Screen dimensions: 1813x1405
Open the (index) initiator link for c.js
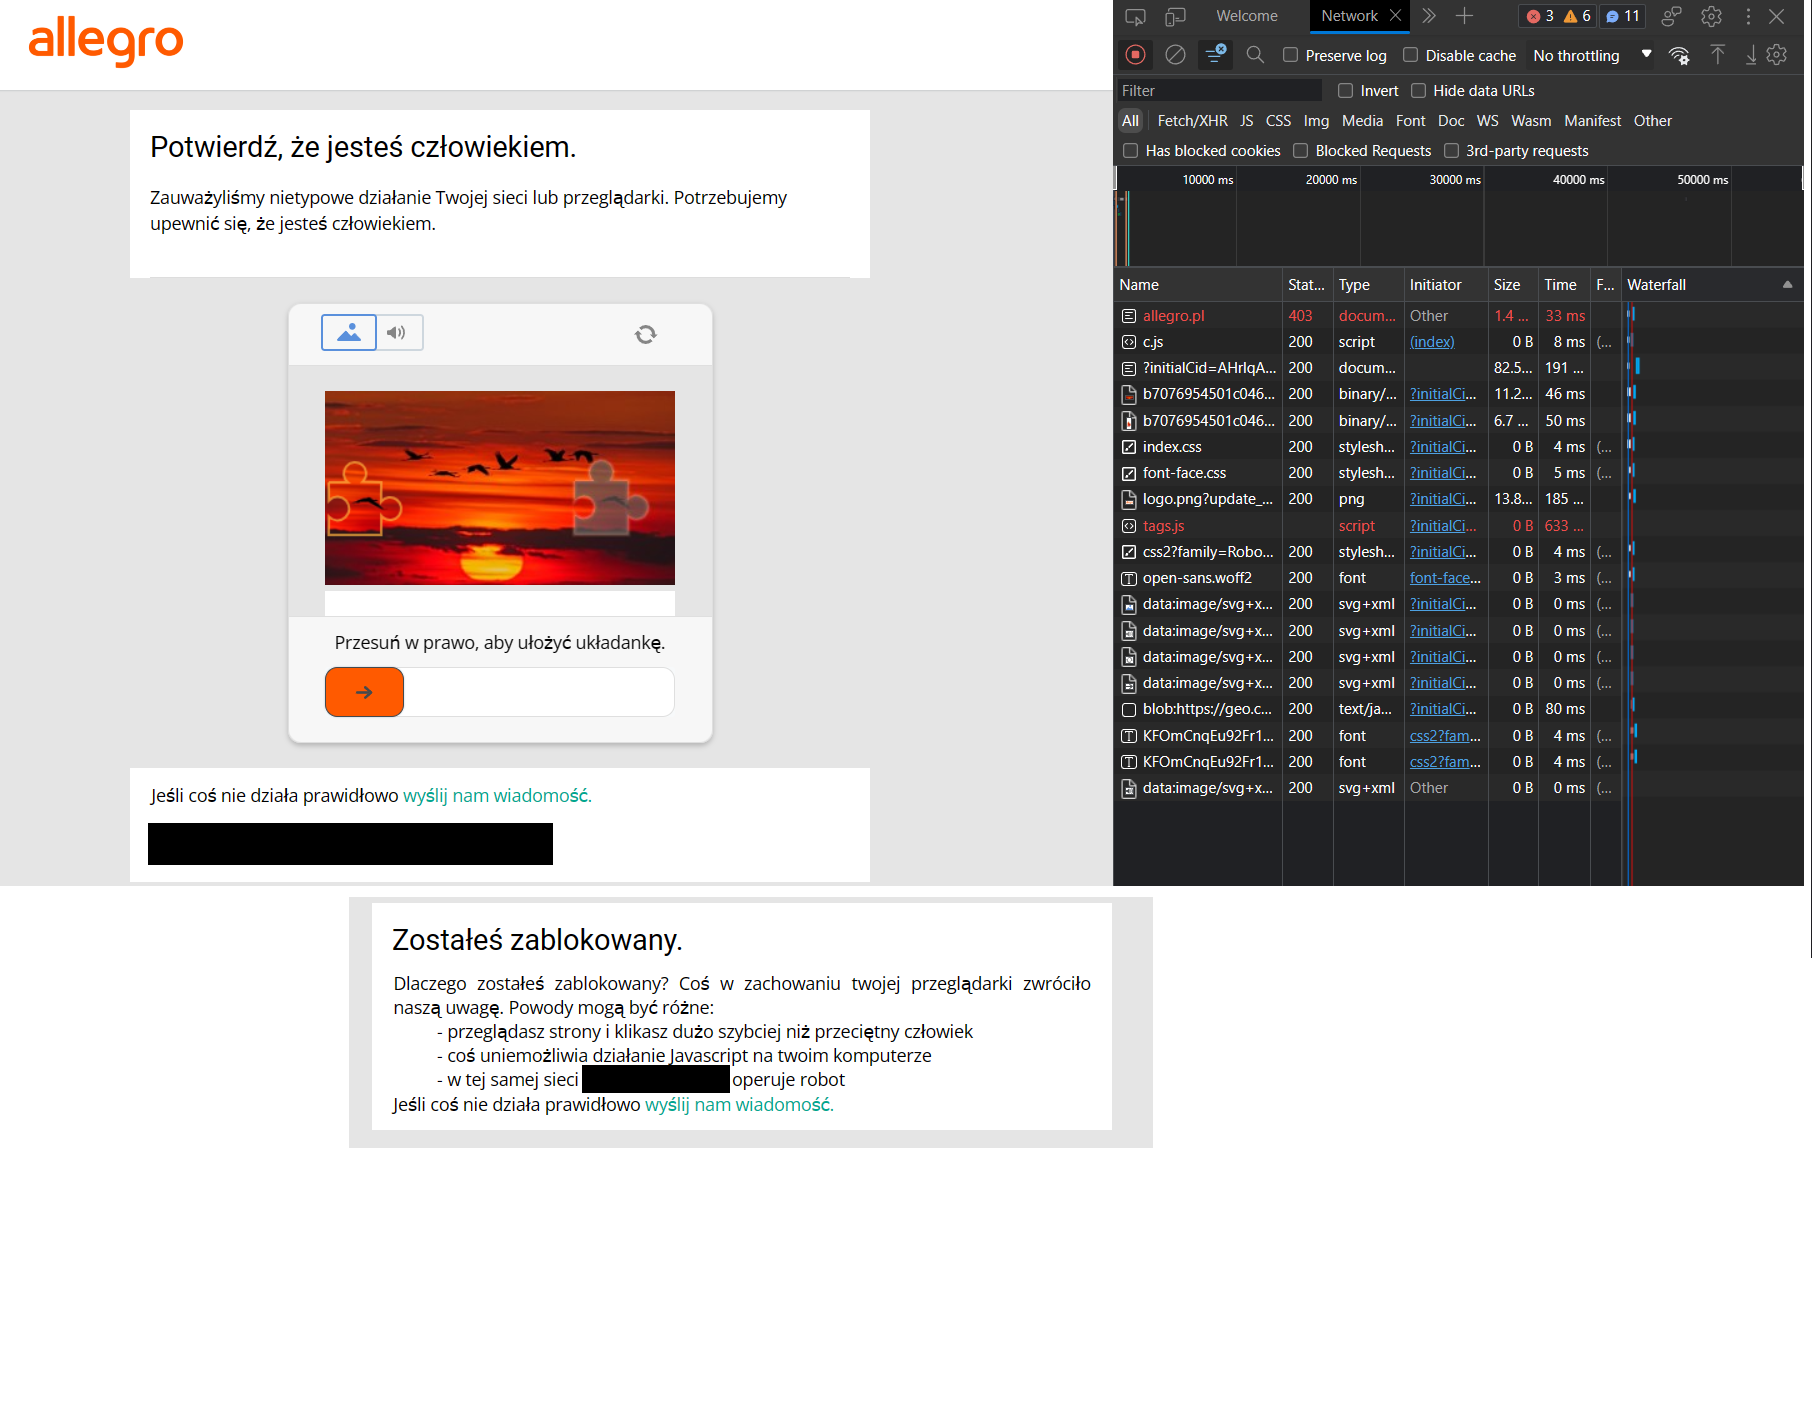click(x=1432, y=342)
